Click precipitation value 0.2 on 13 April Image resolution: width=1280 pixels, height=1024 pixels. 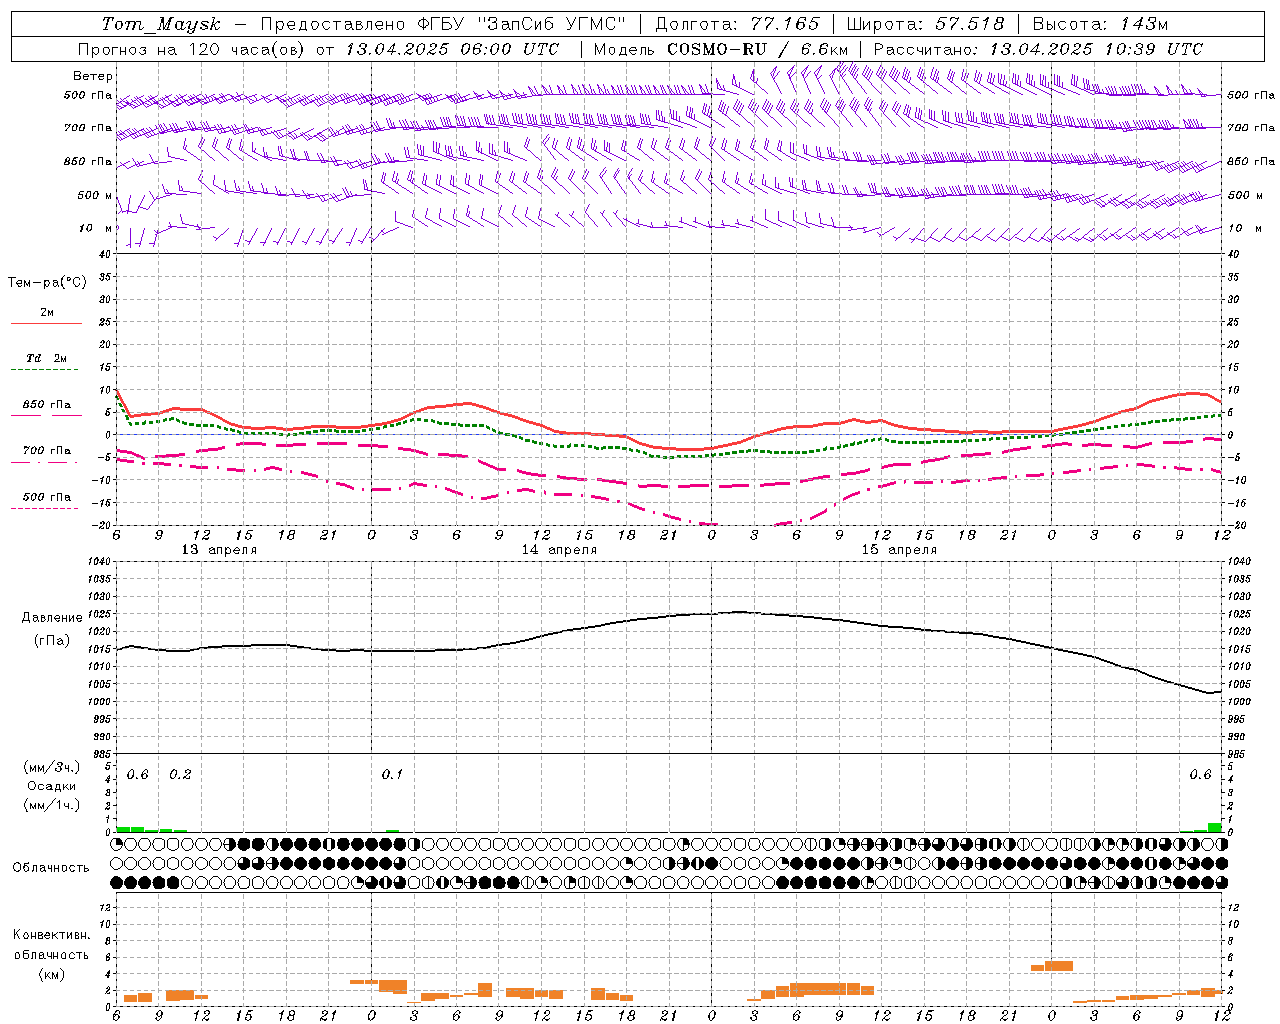pyautogui.click(x=180, y=775)
